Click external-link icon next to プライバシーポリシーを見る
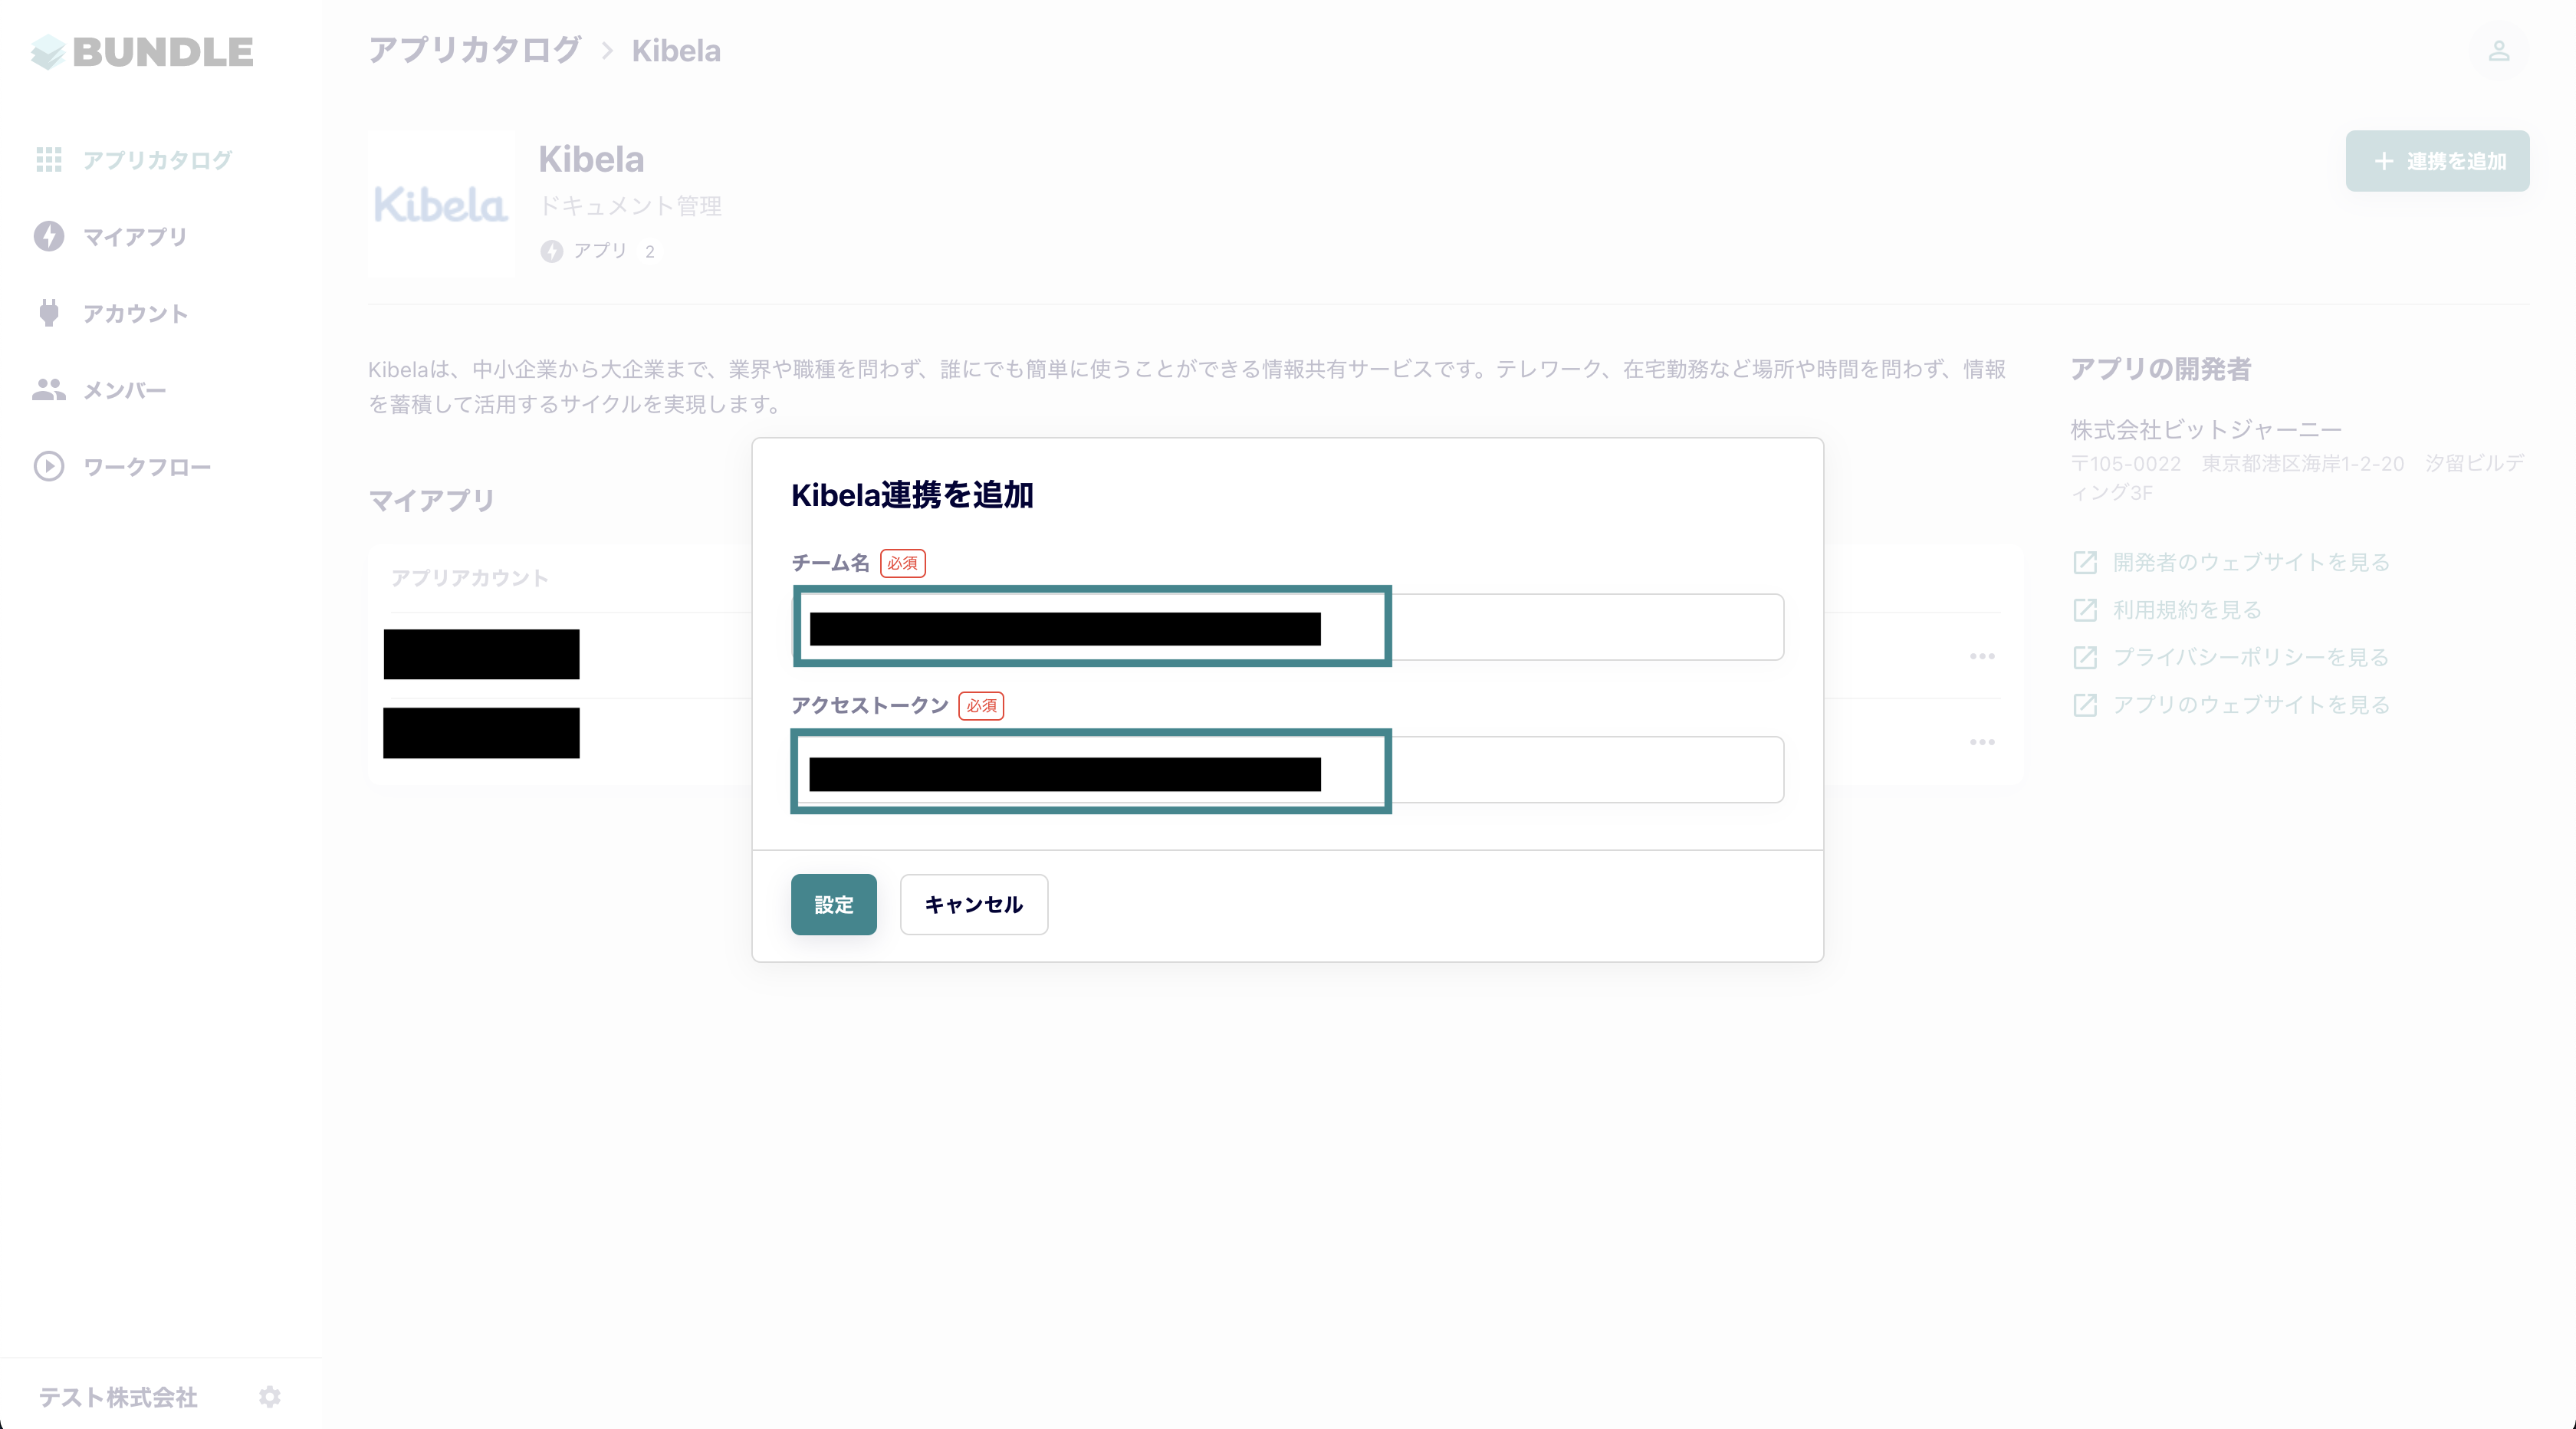 coord(2085,657)
